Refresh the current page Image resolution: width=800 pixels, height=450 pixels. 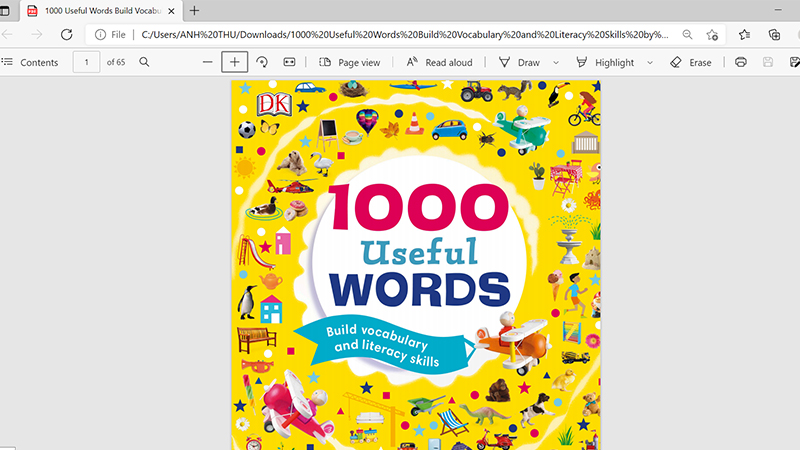(67, 34)
